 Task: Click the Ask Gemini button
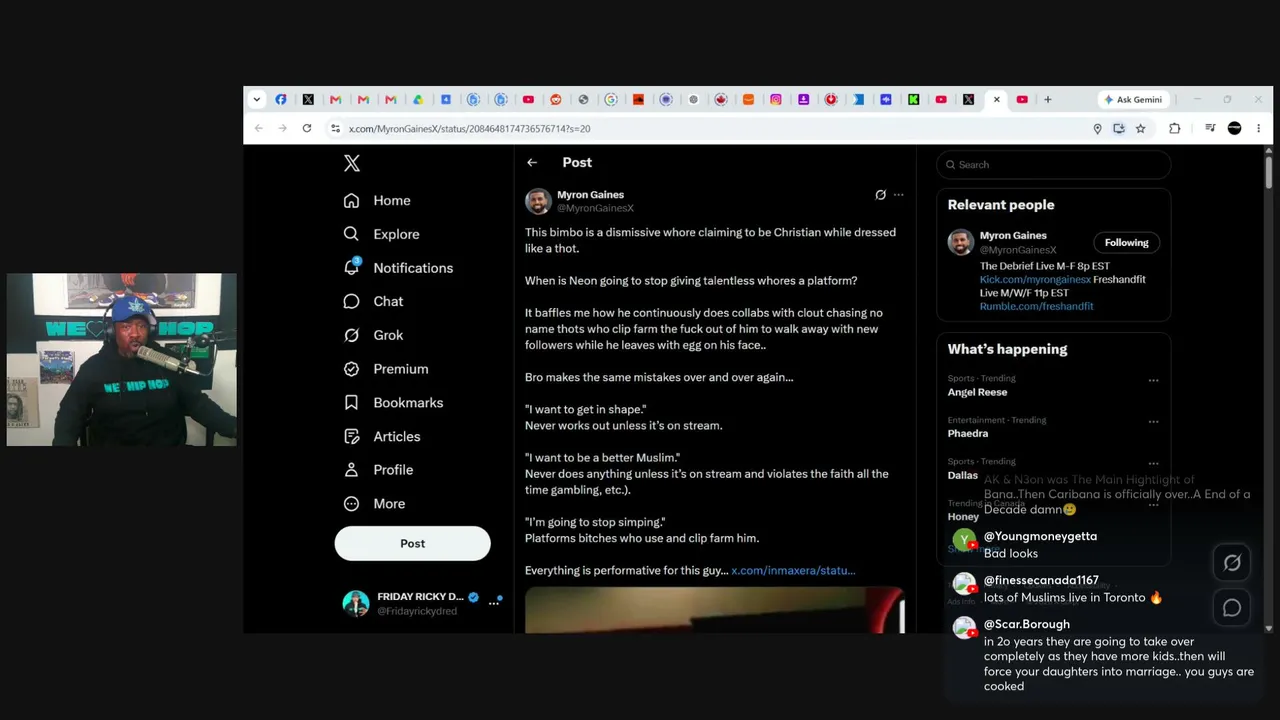tap(1133, 99)
